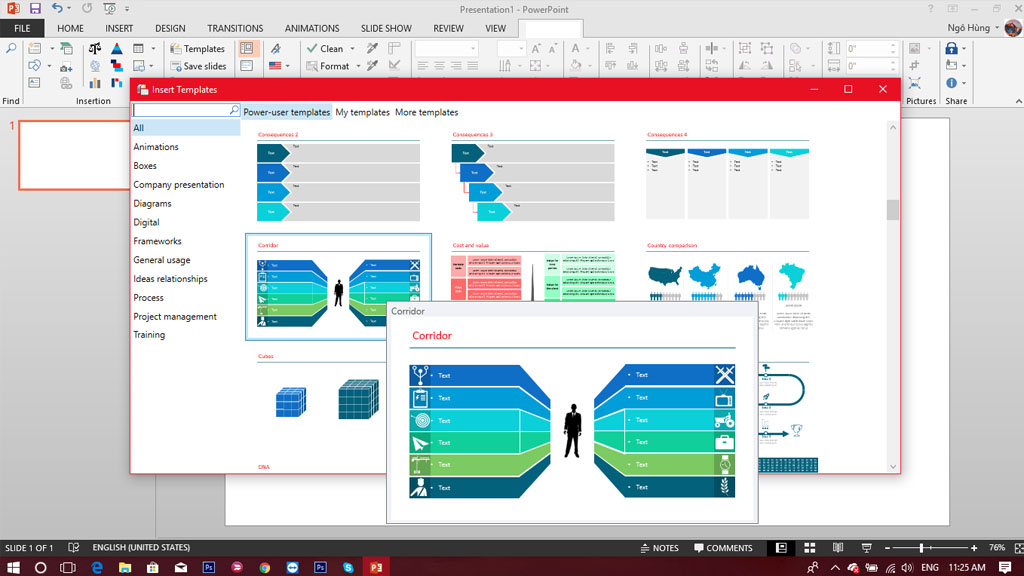Image resolution: width=1024 pixels, height=576 pixels.
Task: Click the lower eyedropper icon beside Format
Action: pyautogui.click(x=372, y=66)
